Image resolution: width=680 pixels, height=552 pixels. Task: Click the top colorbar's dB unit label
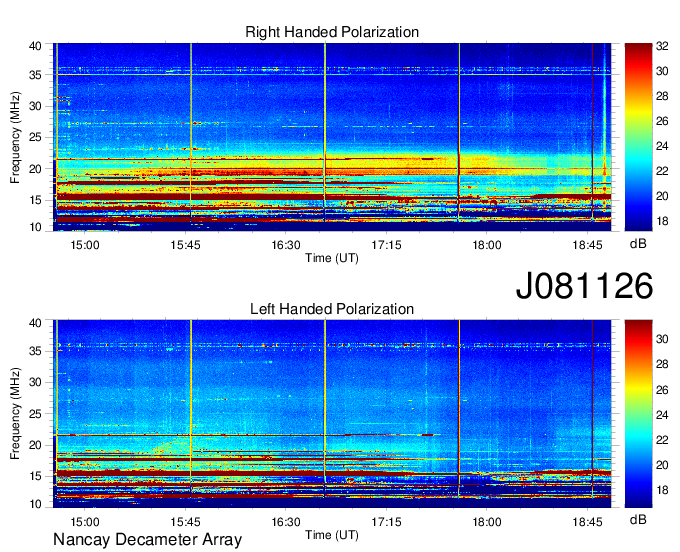click(x=638, y=244)
